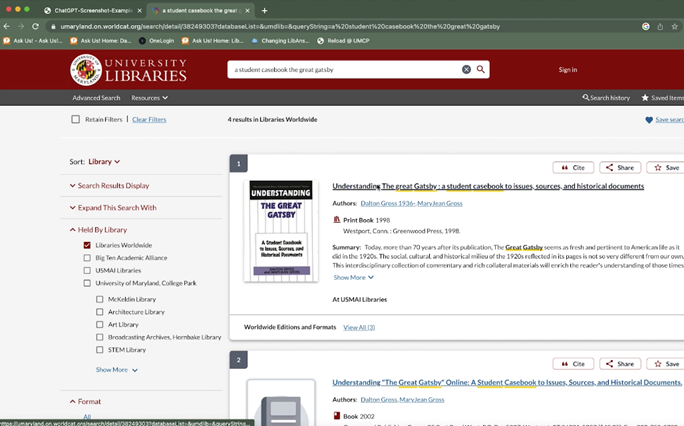Open View All (3) editions link
The width and height of the screenshot is (684, 426).
(359, 327)
